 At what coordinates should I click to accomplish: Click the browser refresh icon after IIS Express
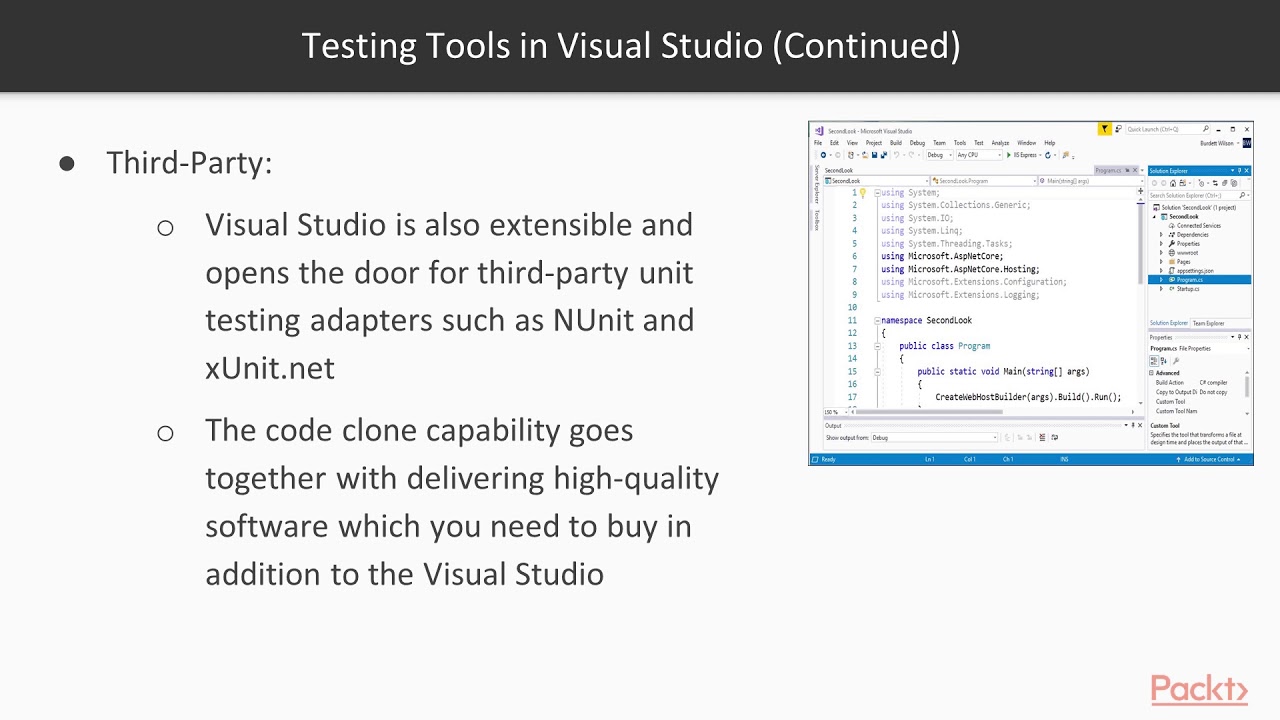(x=1048, y=155)
